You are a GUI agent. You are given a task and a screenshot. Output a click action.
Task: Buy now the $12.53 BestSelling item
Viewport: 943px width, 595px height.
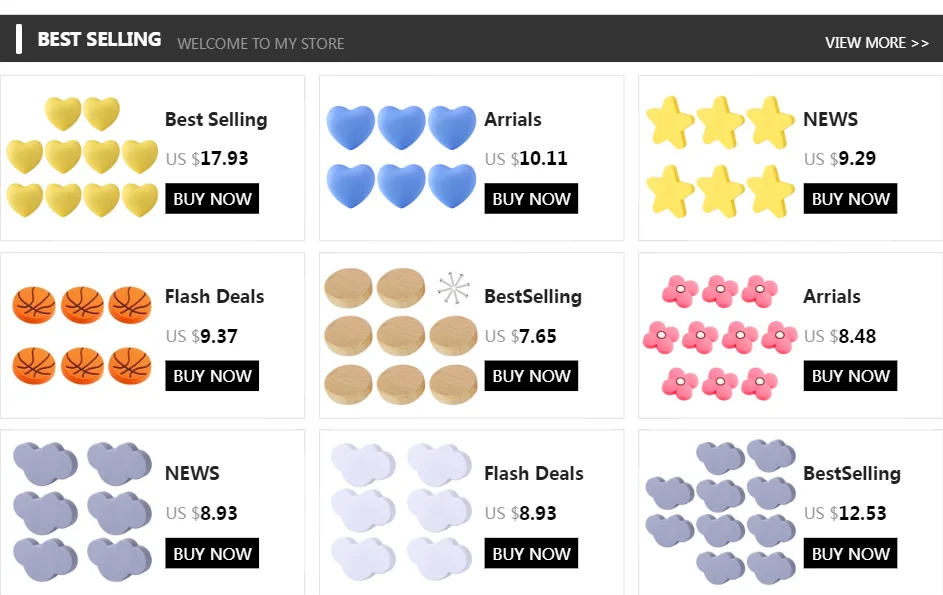(x=850, y=553)
